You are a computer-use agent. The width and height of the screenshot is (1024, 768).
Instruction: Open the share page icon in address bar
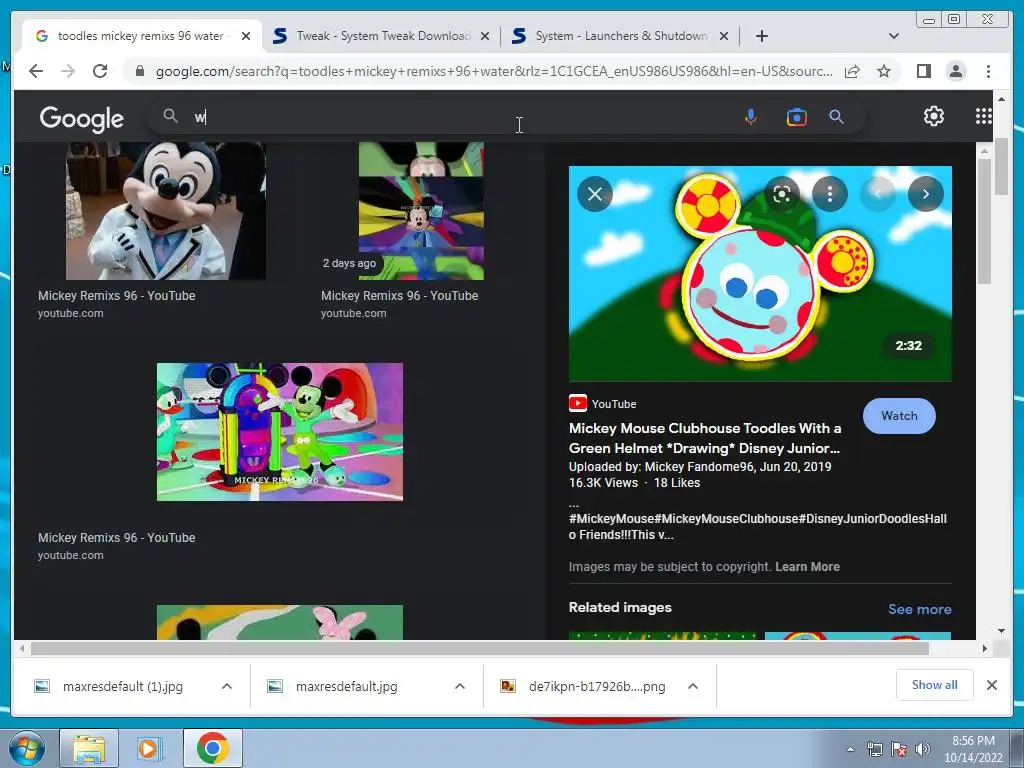(852, 71)
